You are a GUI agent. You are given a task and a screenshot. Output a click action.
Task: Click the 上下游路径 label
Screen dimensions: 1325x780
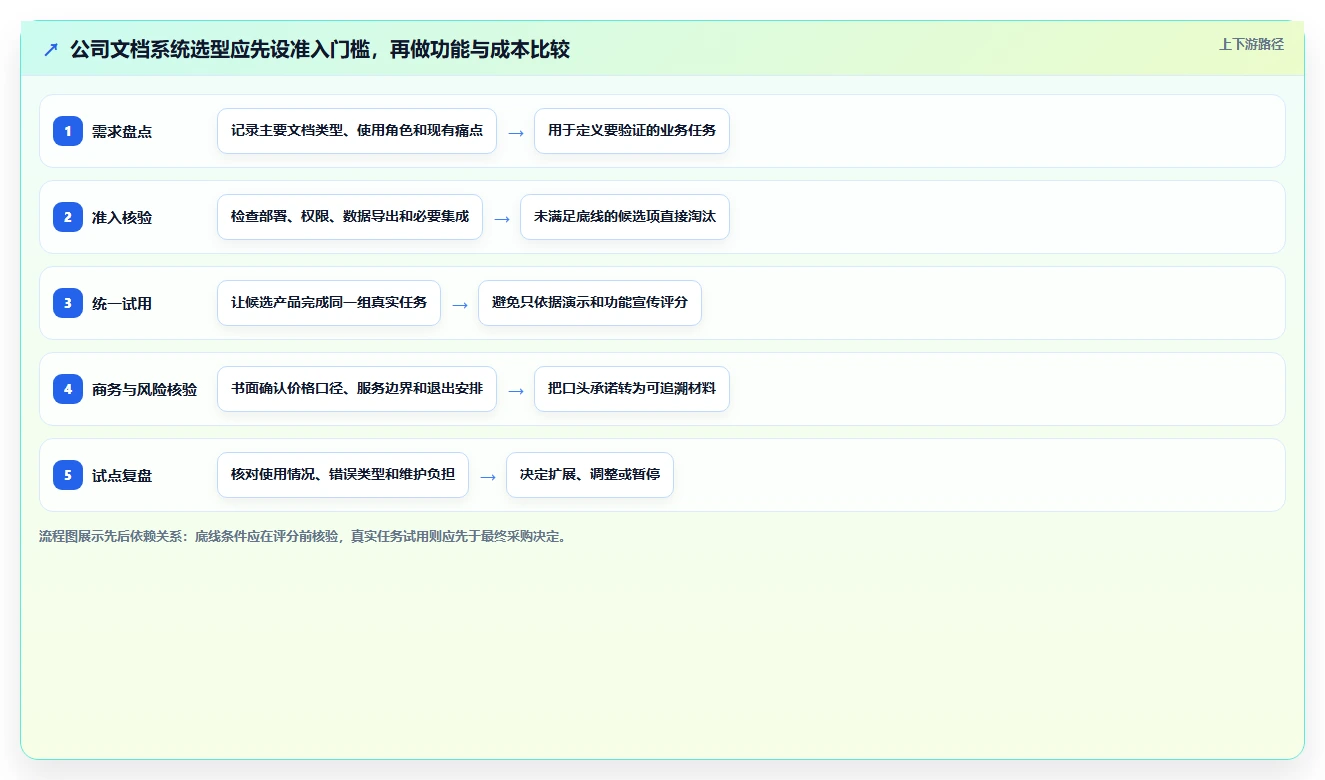[1251, 45]
